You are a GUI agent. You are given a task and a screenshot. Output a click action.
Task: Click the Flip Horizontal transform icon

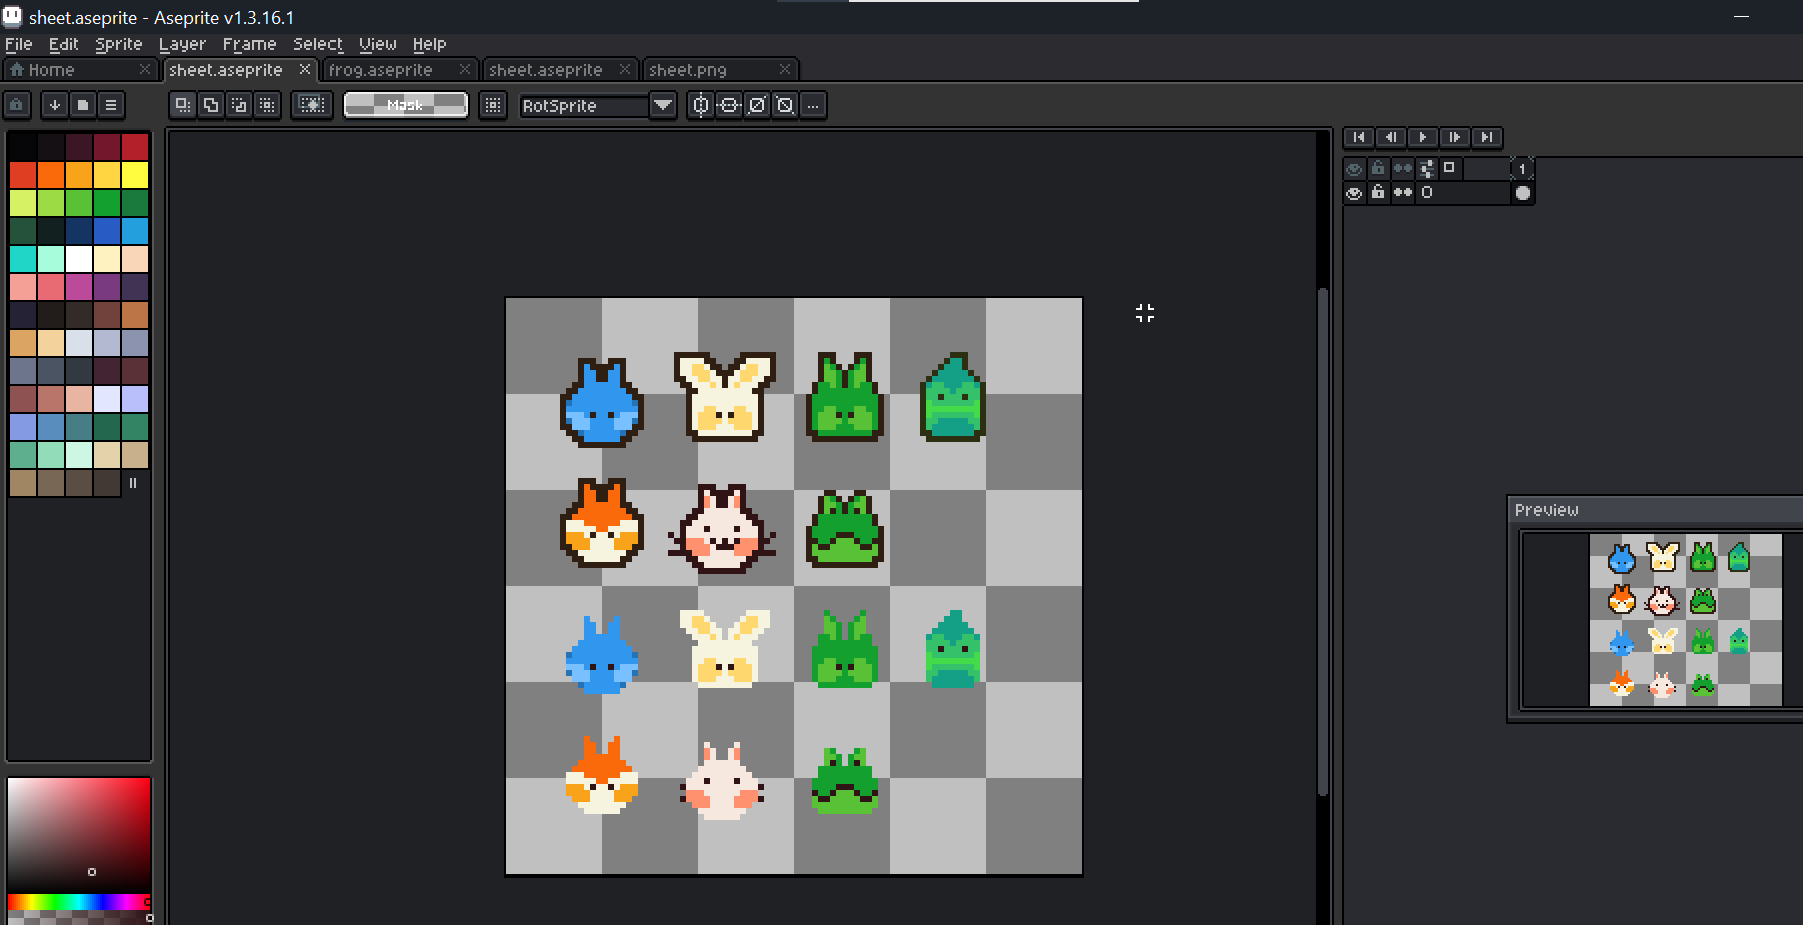tap(701, 105)
